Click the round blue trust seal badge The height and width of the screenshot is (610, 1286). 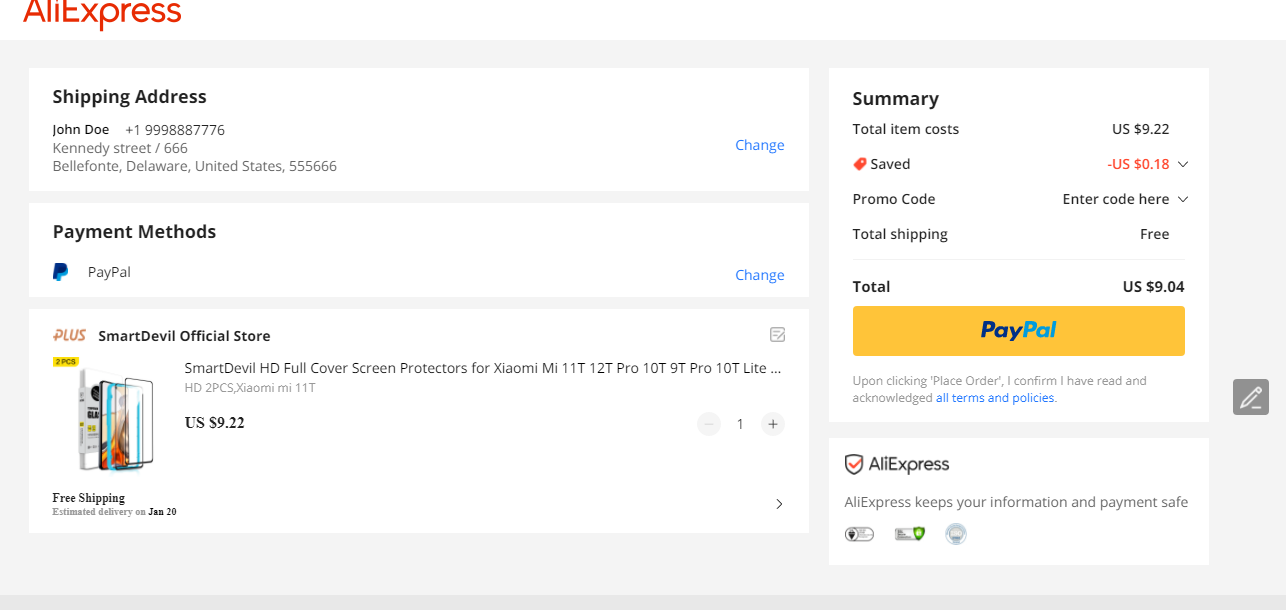956,534
